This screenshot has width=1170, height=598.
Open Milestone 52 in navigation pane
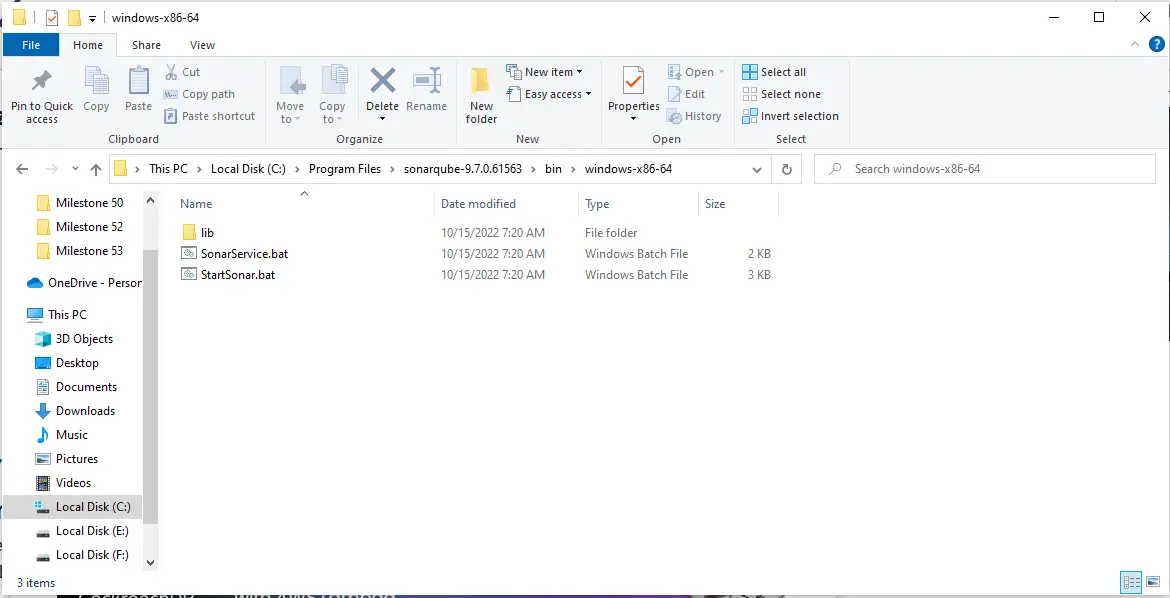(90, 227)
